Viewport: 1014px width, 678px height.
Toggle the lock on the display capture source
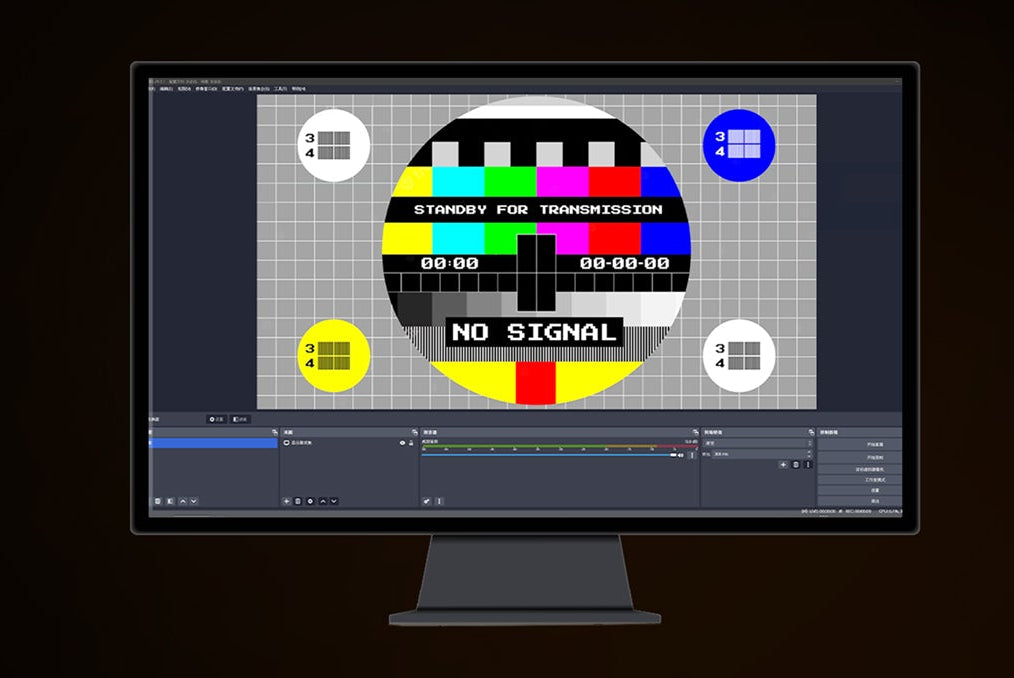pos(411,442)
